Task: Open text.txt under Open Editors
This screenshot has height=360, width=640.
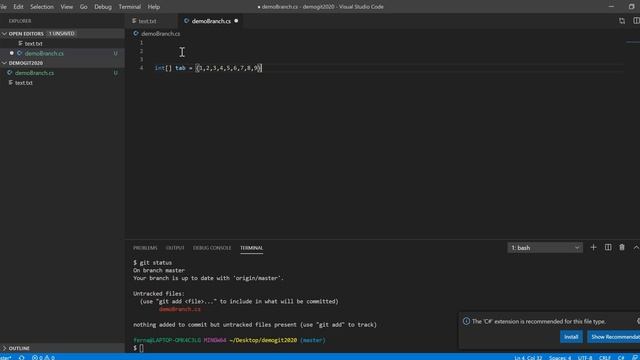Action: pos(33,43)
